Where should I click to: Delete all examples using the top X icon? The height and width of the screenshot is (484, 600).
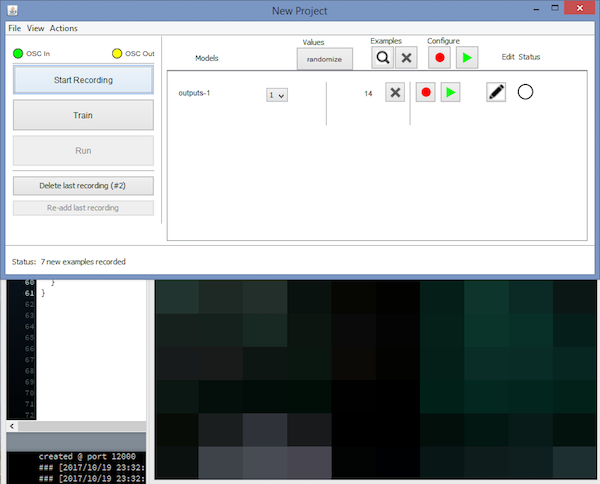coord(407,58)
